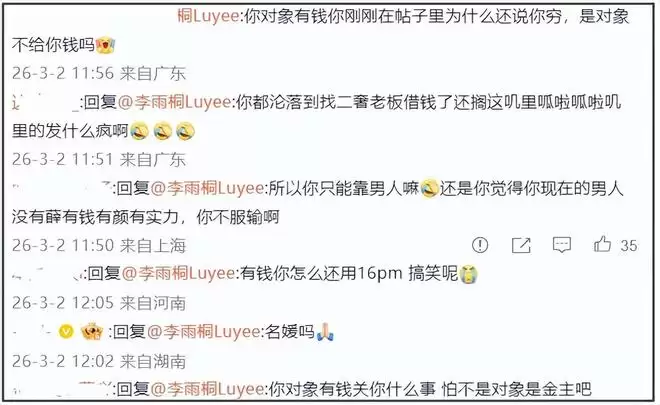Like the comment with thumbs-up icon
Screen dimensions: 660x405
tap(602, 244)
